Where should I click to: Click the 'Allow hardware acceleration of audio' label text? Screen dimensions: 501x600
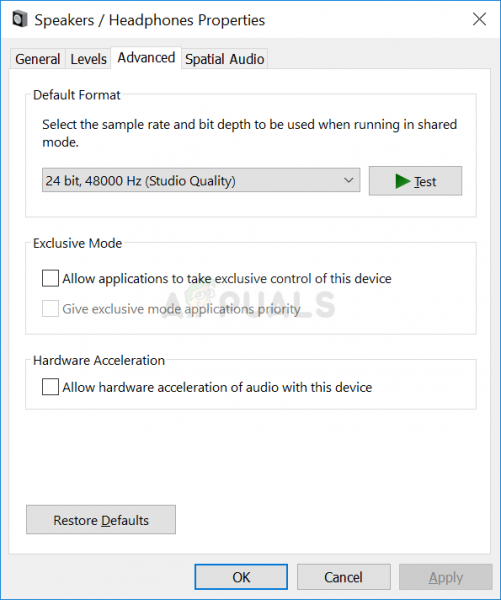click(217, 387)
